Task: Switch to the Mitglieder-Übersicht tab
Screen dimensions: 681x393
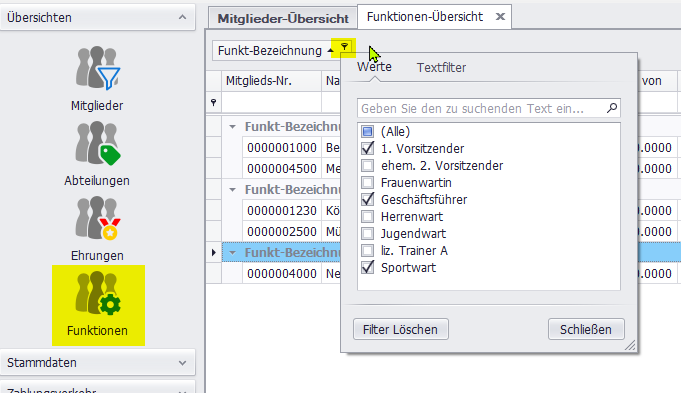Action: (283, 18)
